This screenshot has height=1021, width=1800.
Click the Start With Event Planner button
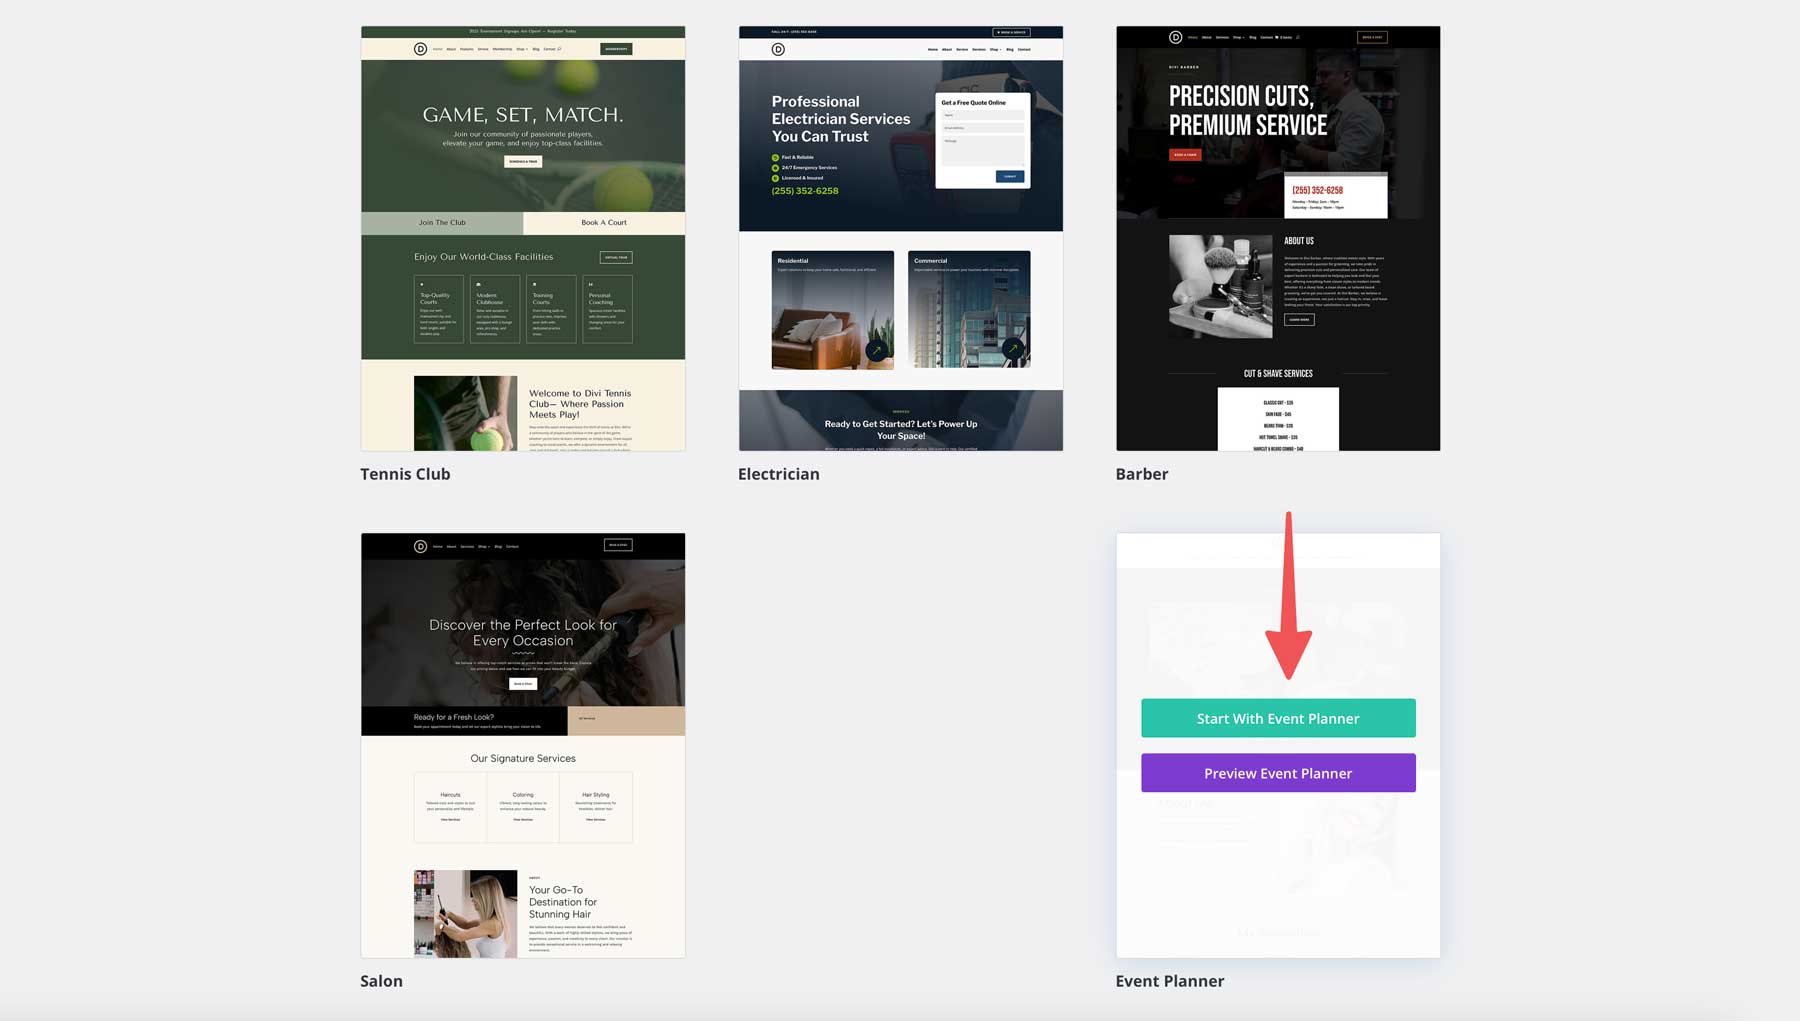pos(1278,718)
